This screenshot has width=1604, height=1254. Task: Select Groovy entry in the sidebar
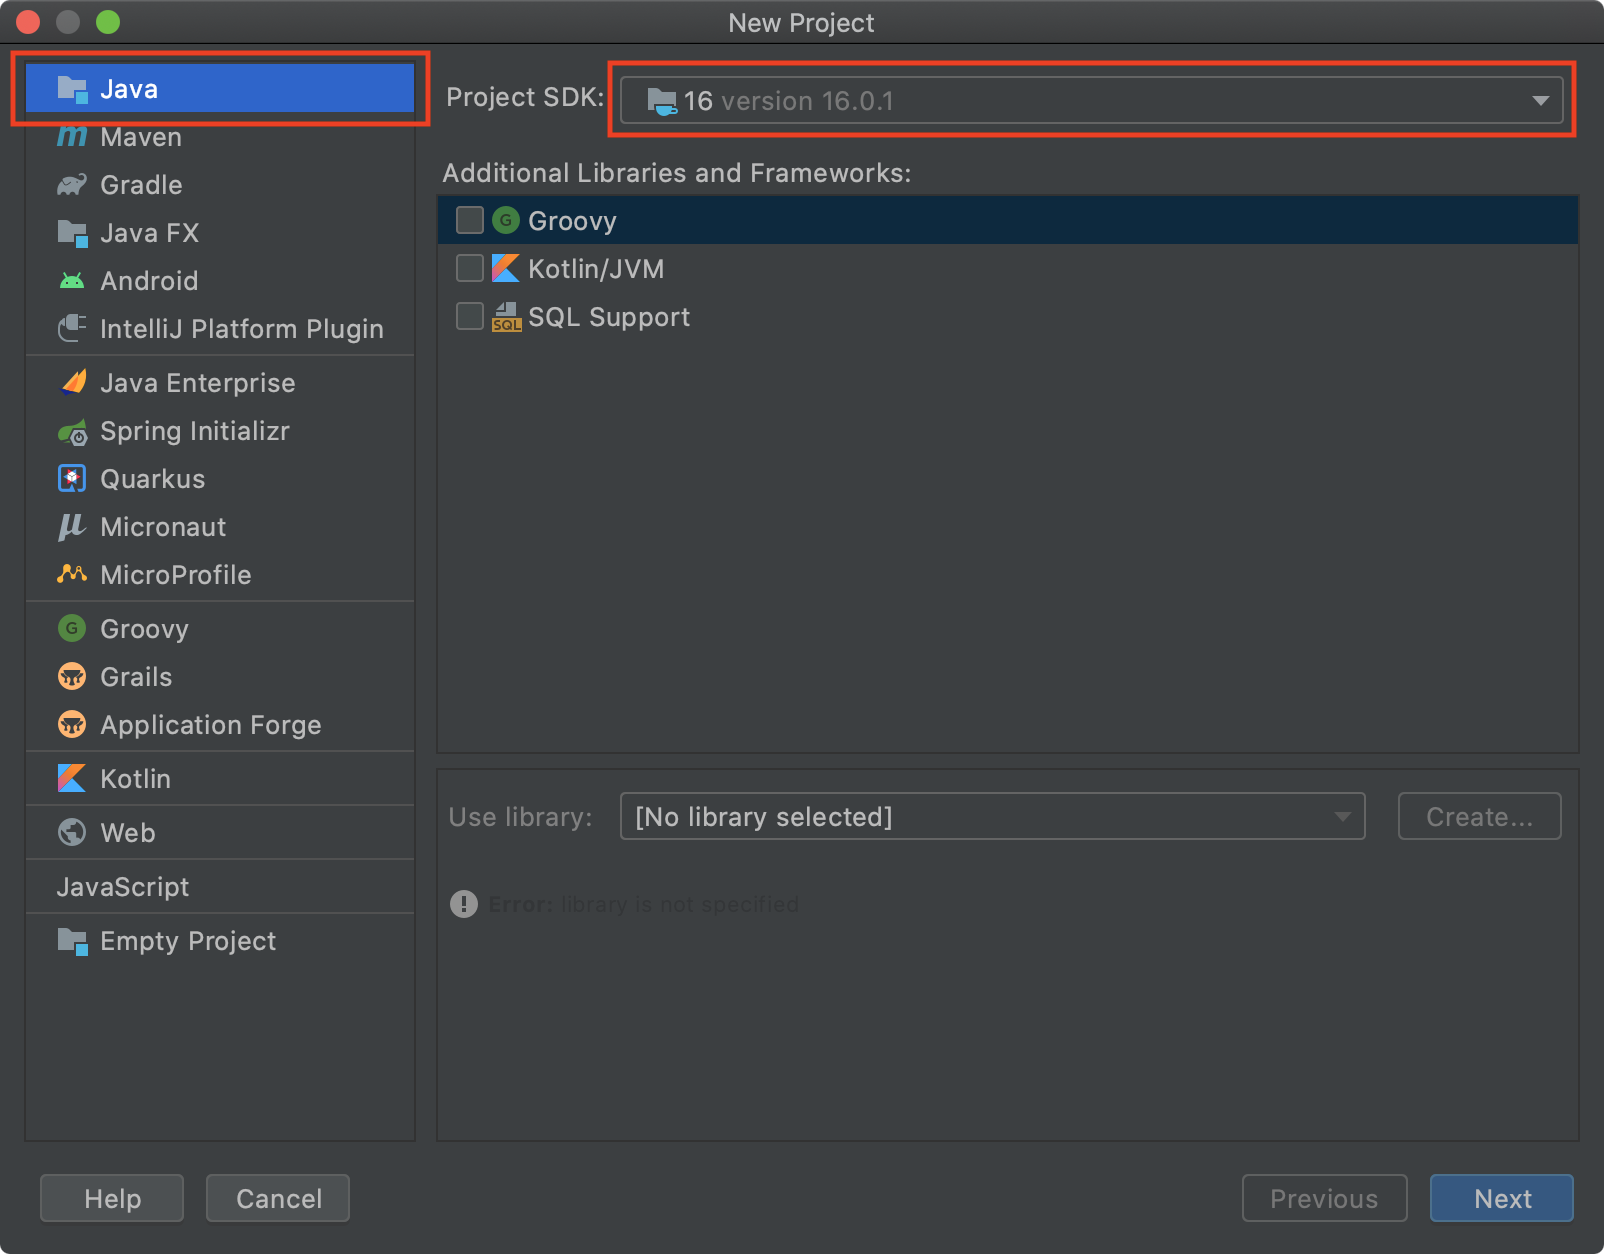coord(220,629)
